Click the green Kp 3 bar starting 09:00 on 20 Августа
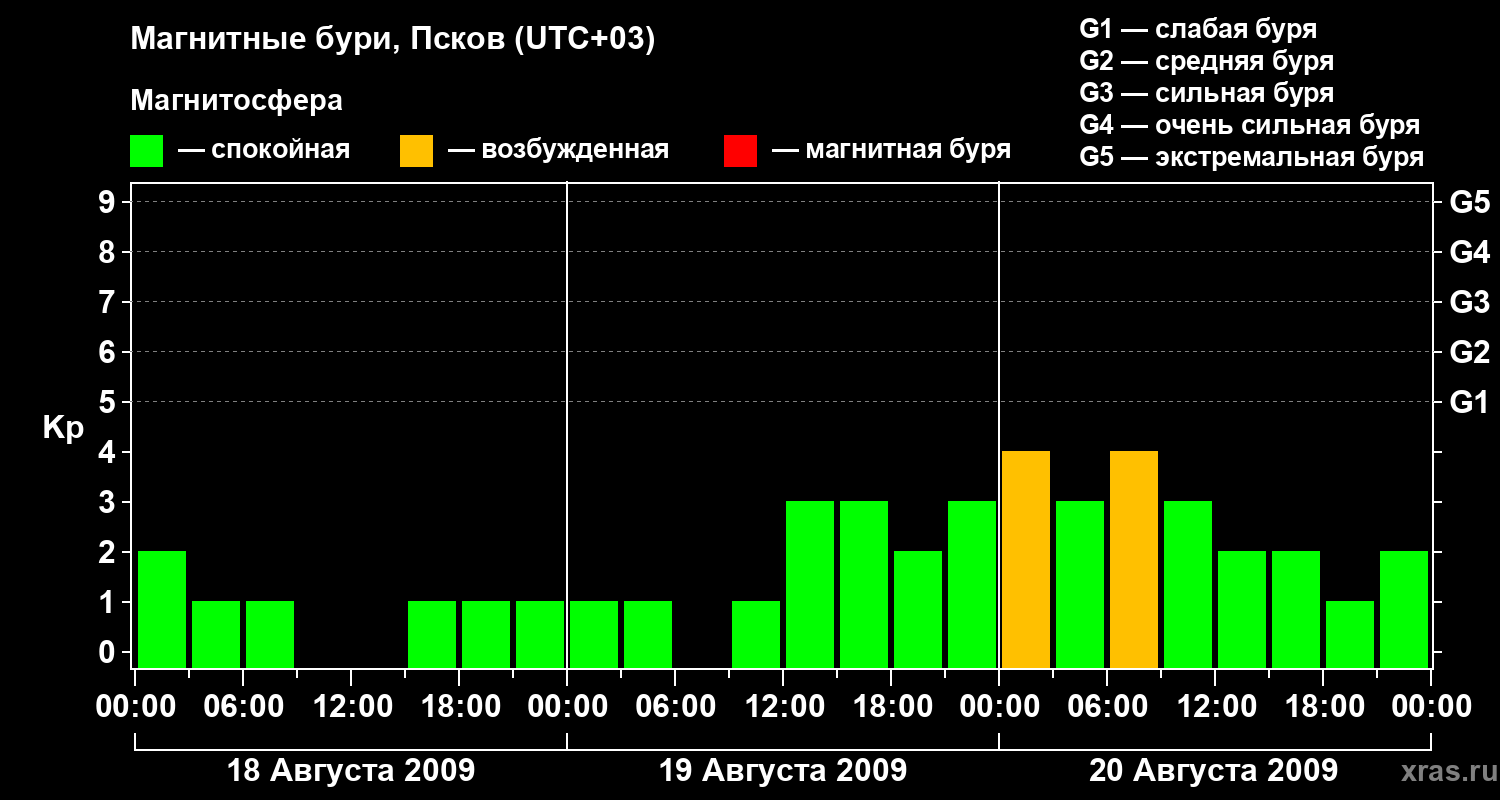Viewport: 1500px width, 800px height. coord(1188,584)
